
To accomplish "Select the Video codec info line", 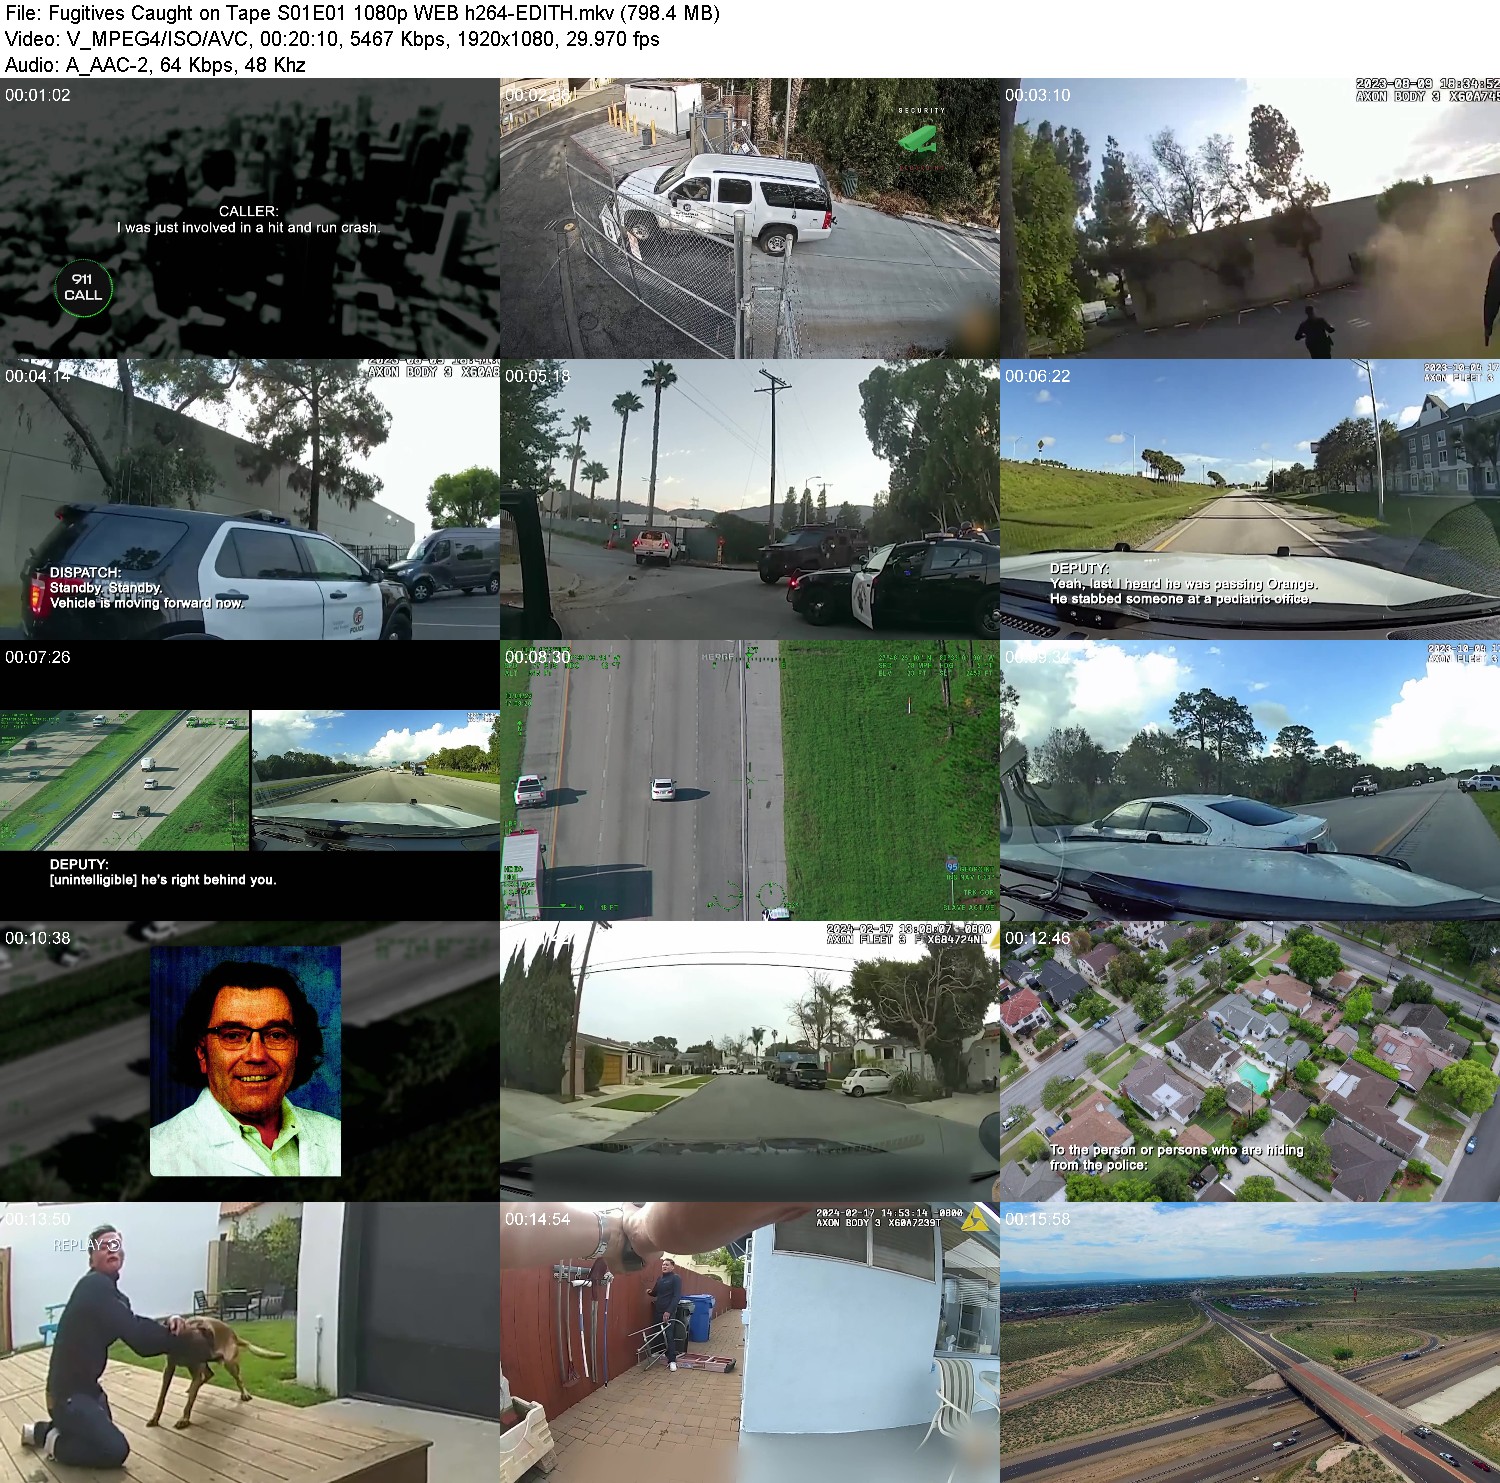I will click(332, 39).
